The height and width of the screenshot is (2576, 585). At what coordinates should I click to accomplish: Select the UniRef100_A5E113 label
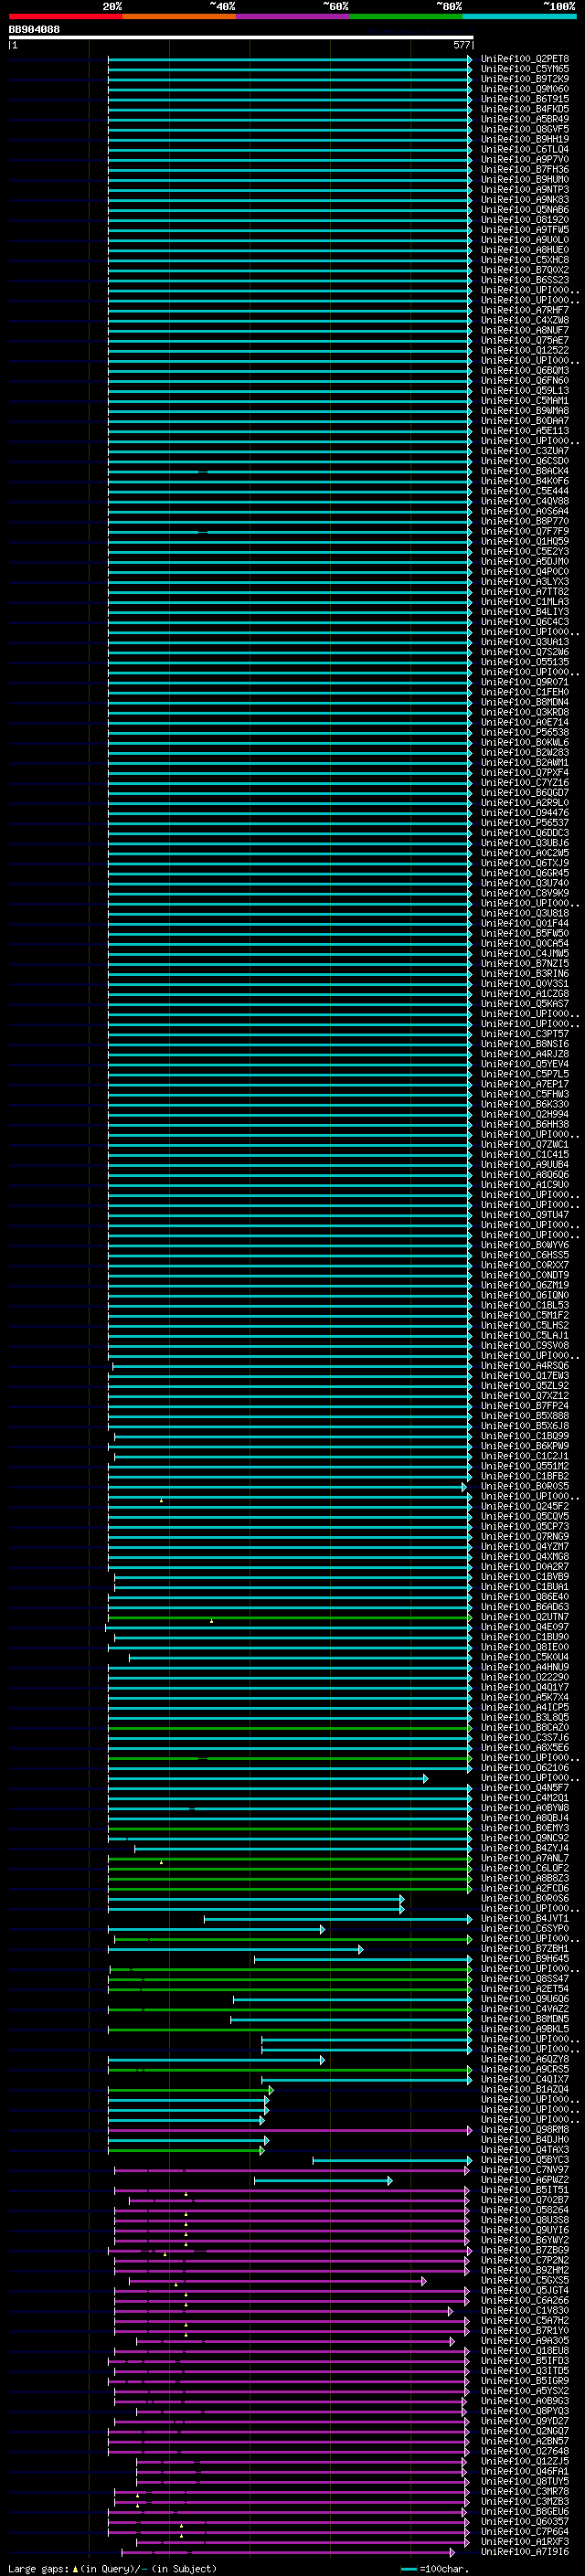(525, 431)
